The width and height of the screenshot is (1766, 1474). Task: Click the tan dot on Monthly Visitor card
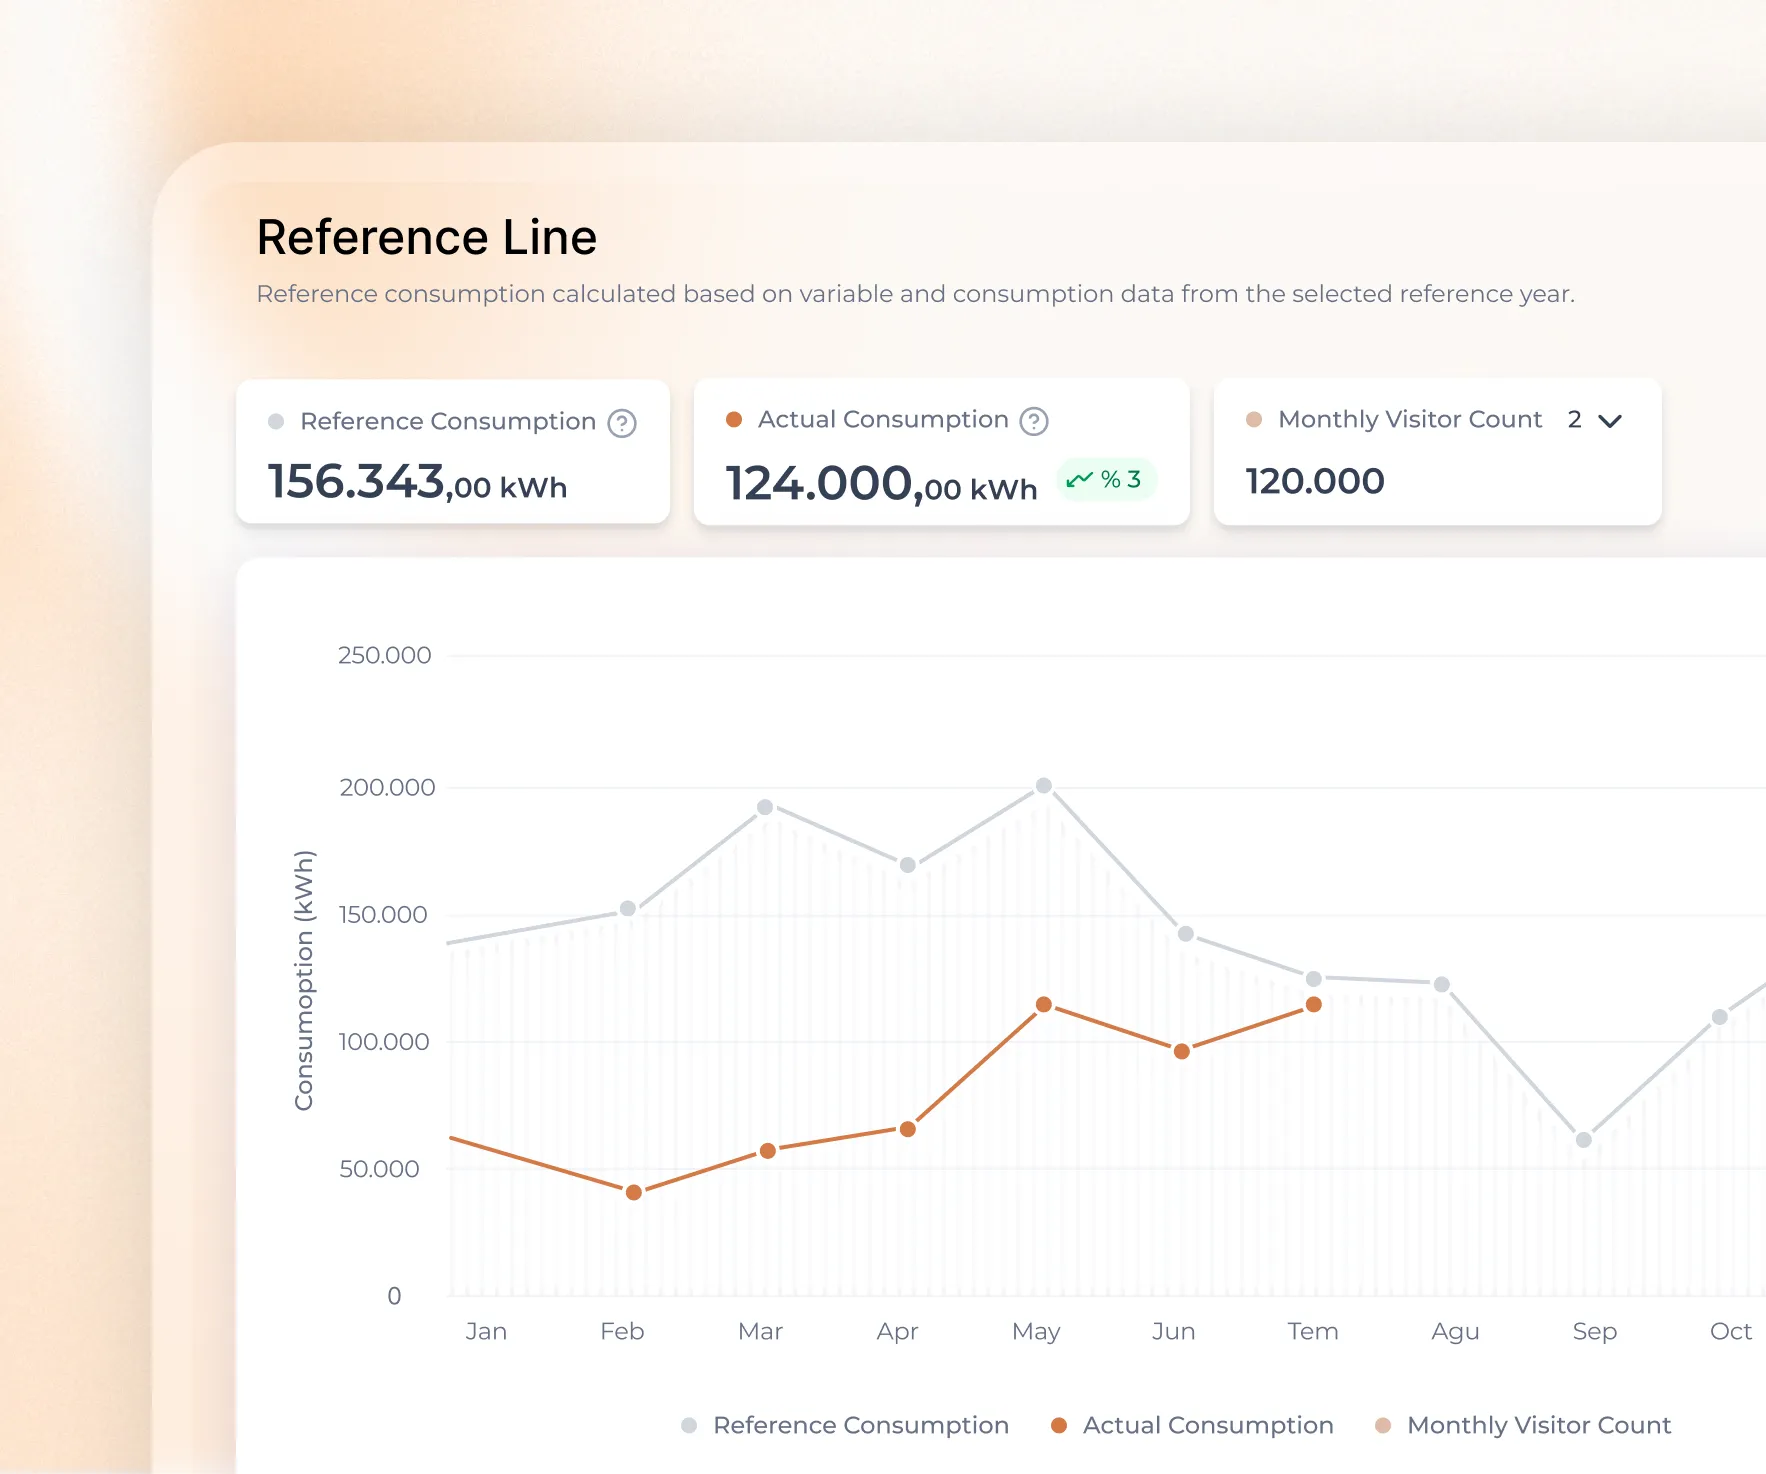point(1254,420)
